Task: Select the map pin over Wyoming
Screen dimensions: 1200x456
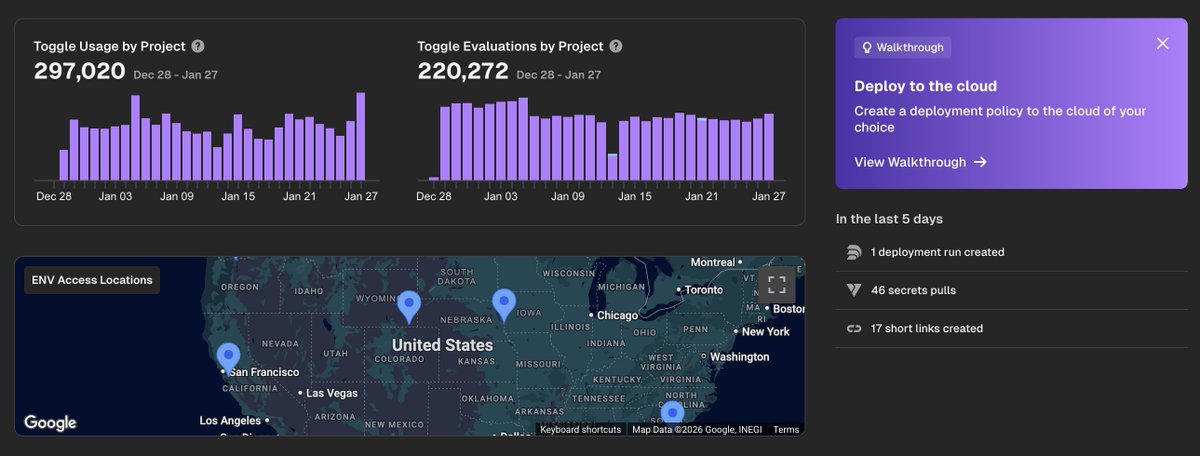Action: [408, 306]
